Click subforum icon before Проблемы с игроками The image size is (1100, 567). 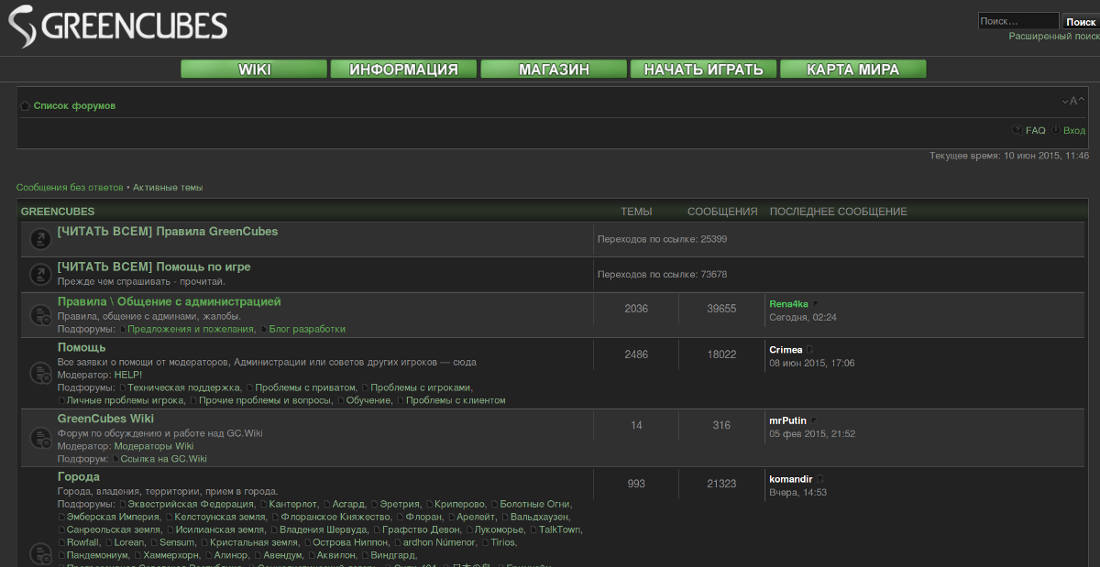point(365,387)
